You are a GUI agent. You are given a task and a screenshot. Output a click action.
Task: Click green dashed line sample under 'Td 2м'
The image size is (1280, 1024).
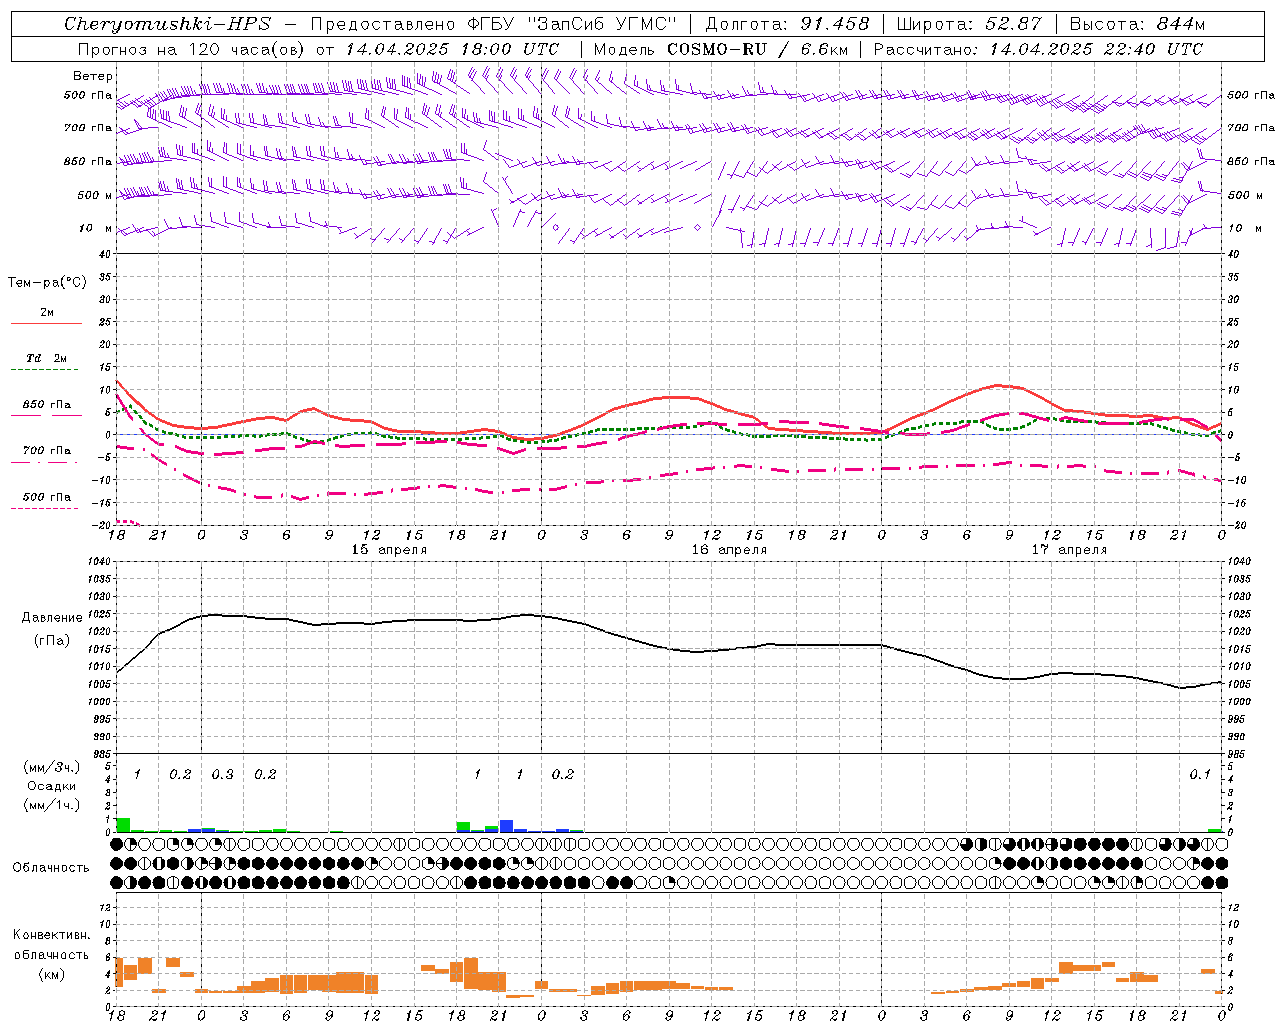(44, 370)
